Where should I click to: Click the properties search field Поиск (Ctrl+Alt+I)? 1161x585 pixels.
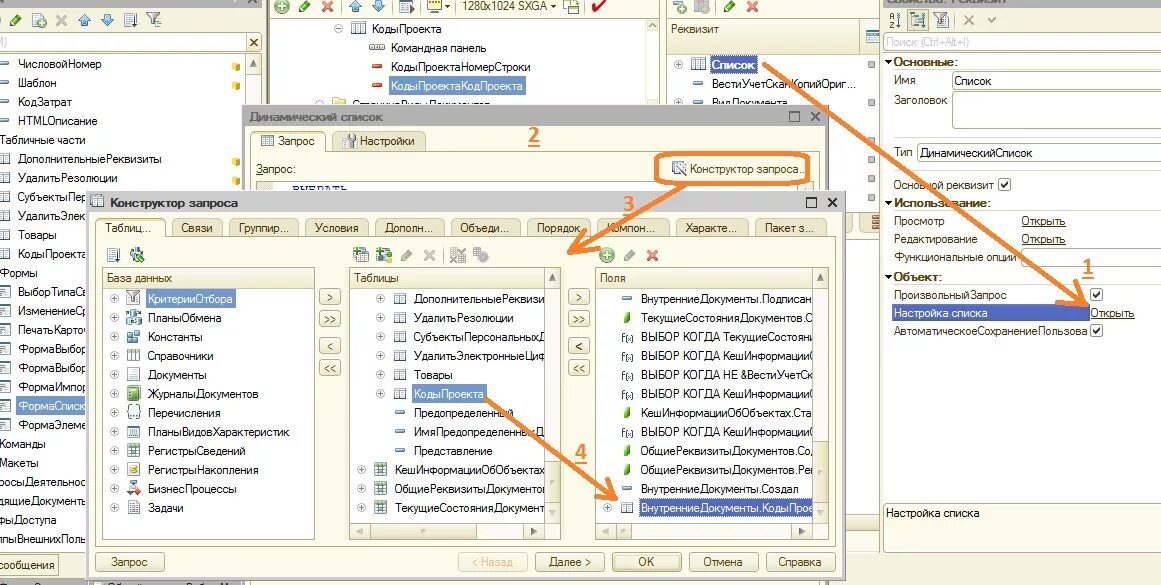click(x=1022, y=42)
